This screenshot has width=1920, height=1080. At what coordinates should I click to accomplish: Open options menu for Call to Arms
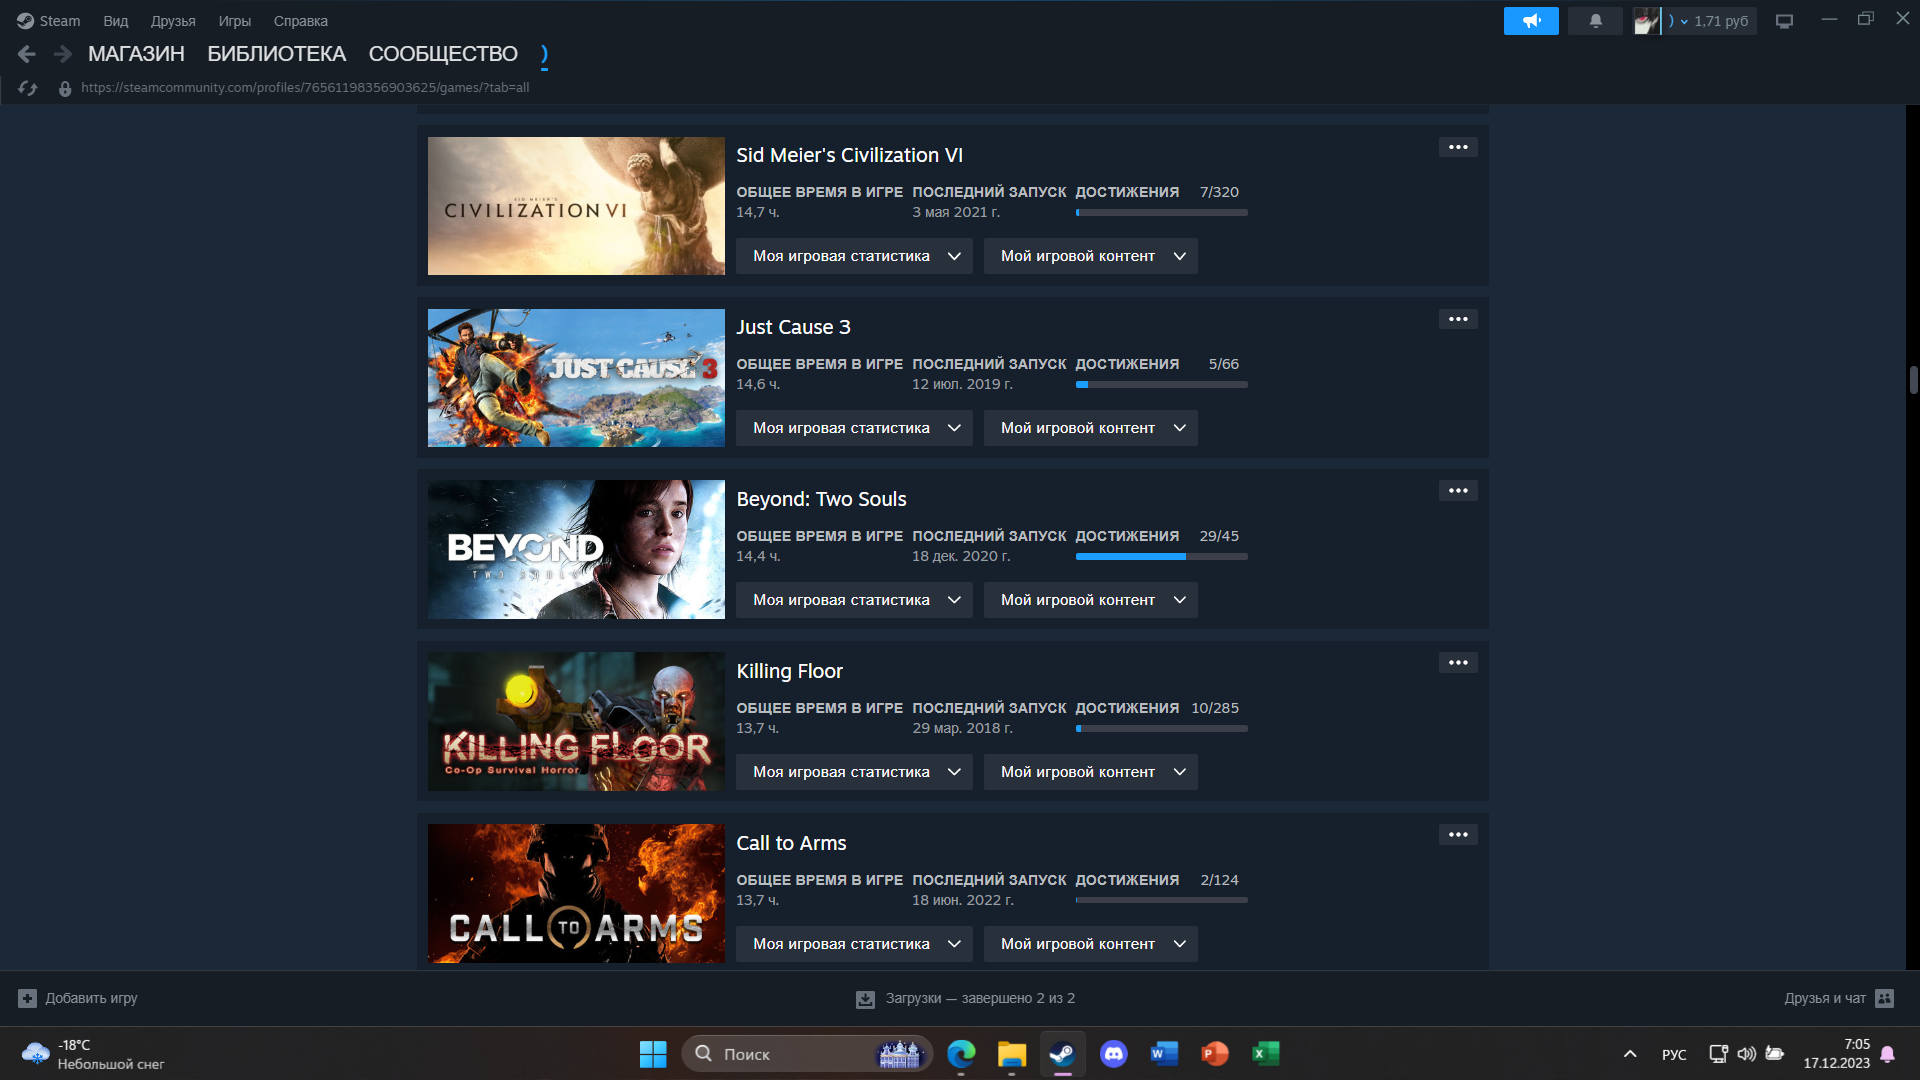tap(1458, 835)
